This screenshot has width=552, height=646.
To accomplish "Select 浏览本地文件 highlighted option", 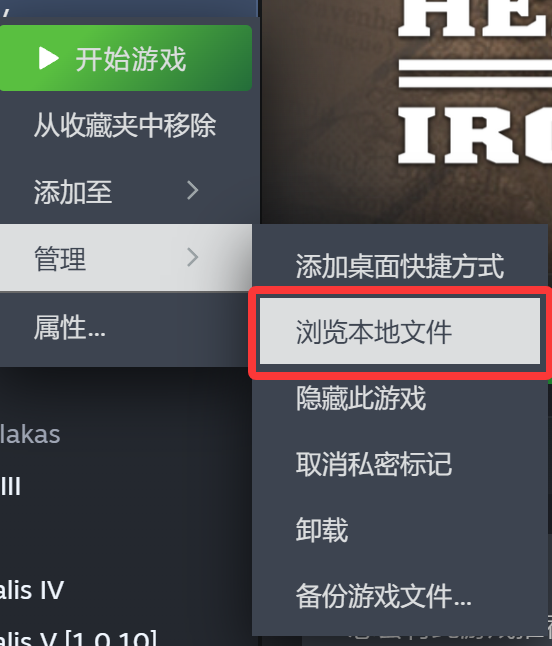I will coord(400,332).
